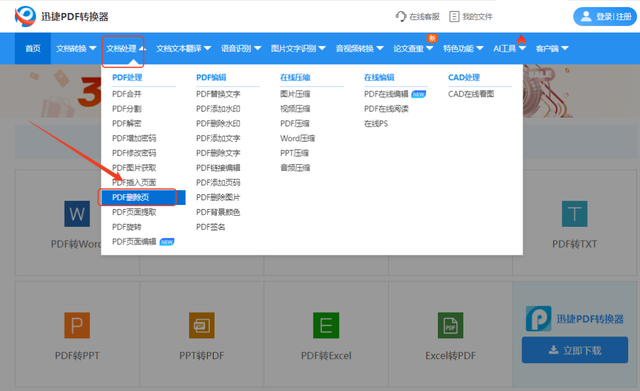
Task: Click the 立即下载 download button
Action: point(575,350)
